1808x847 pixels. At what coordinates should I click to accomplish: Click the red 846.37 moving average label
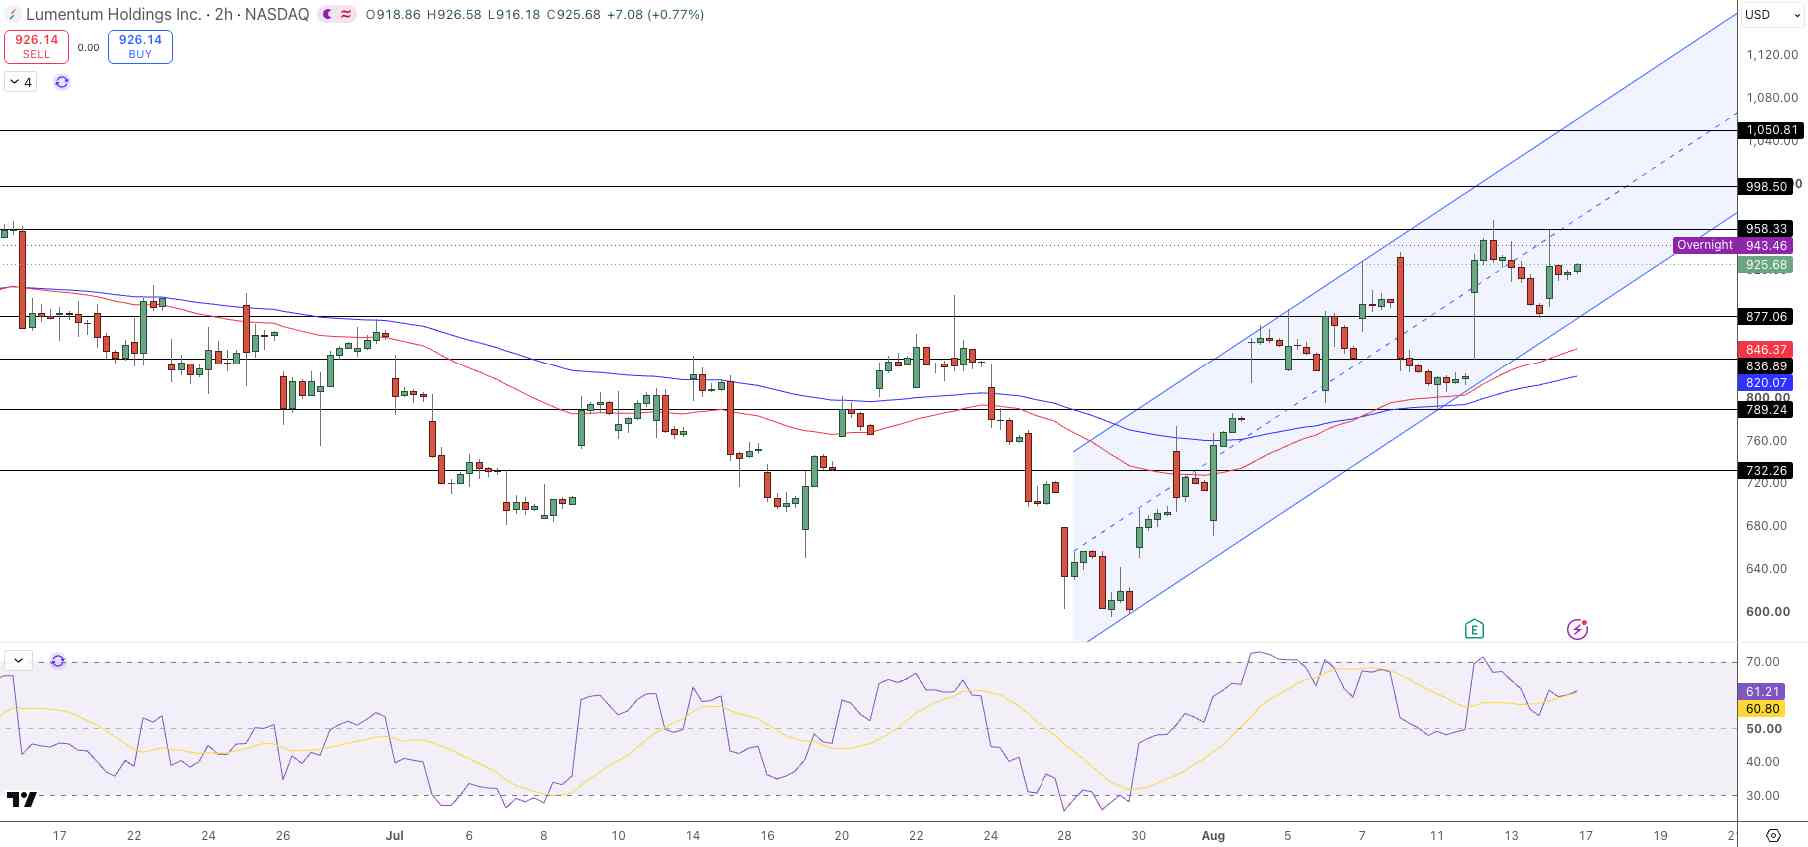point(1767,350)
